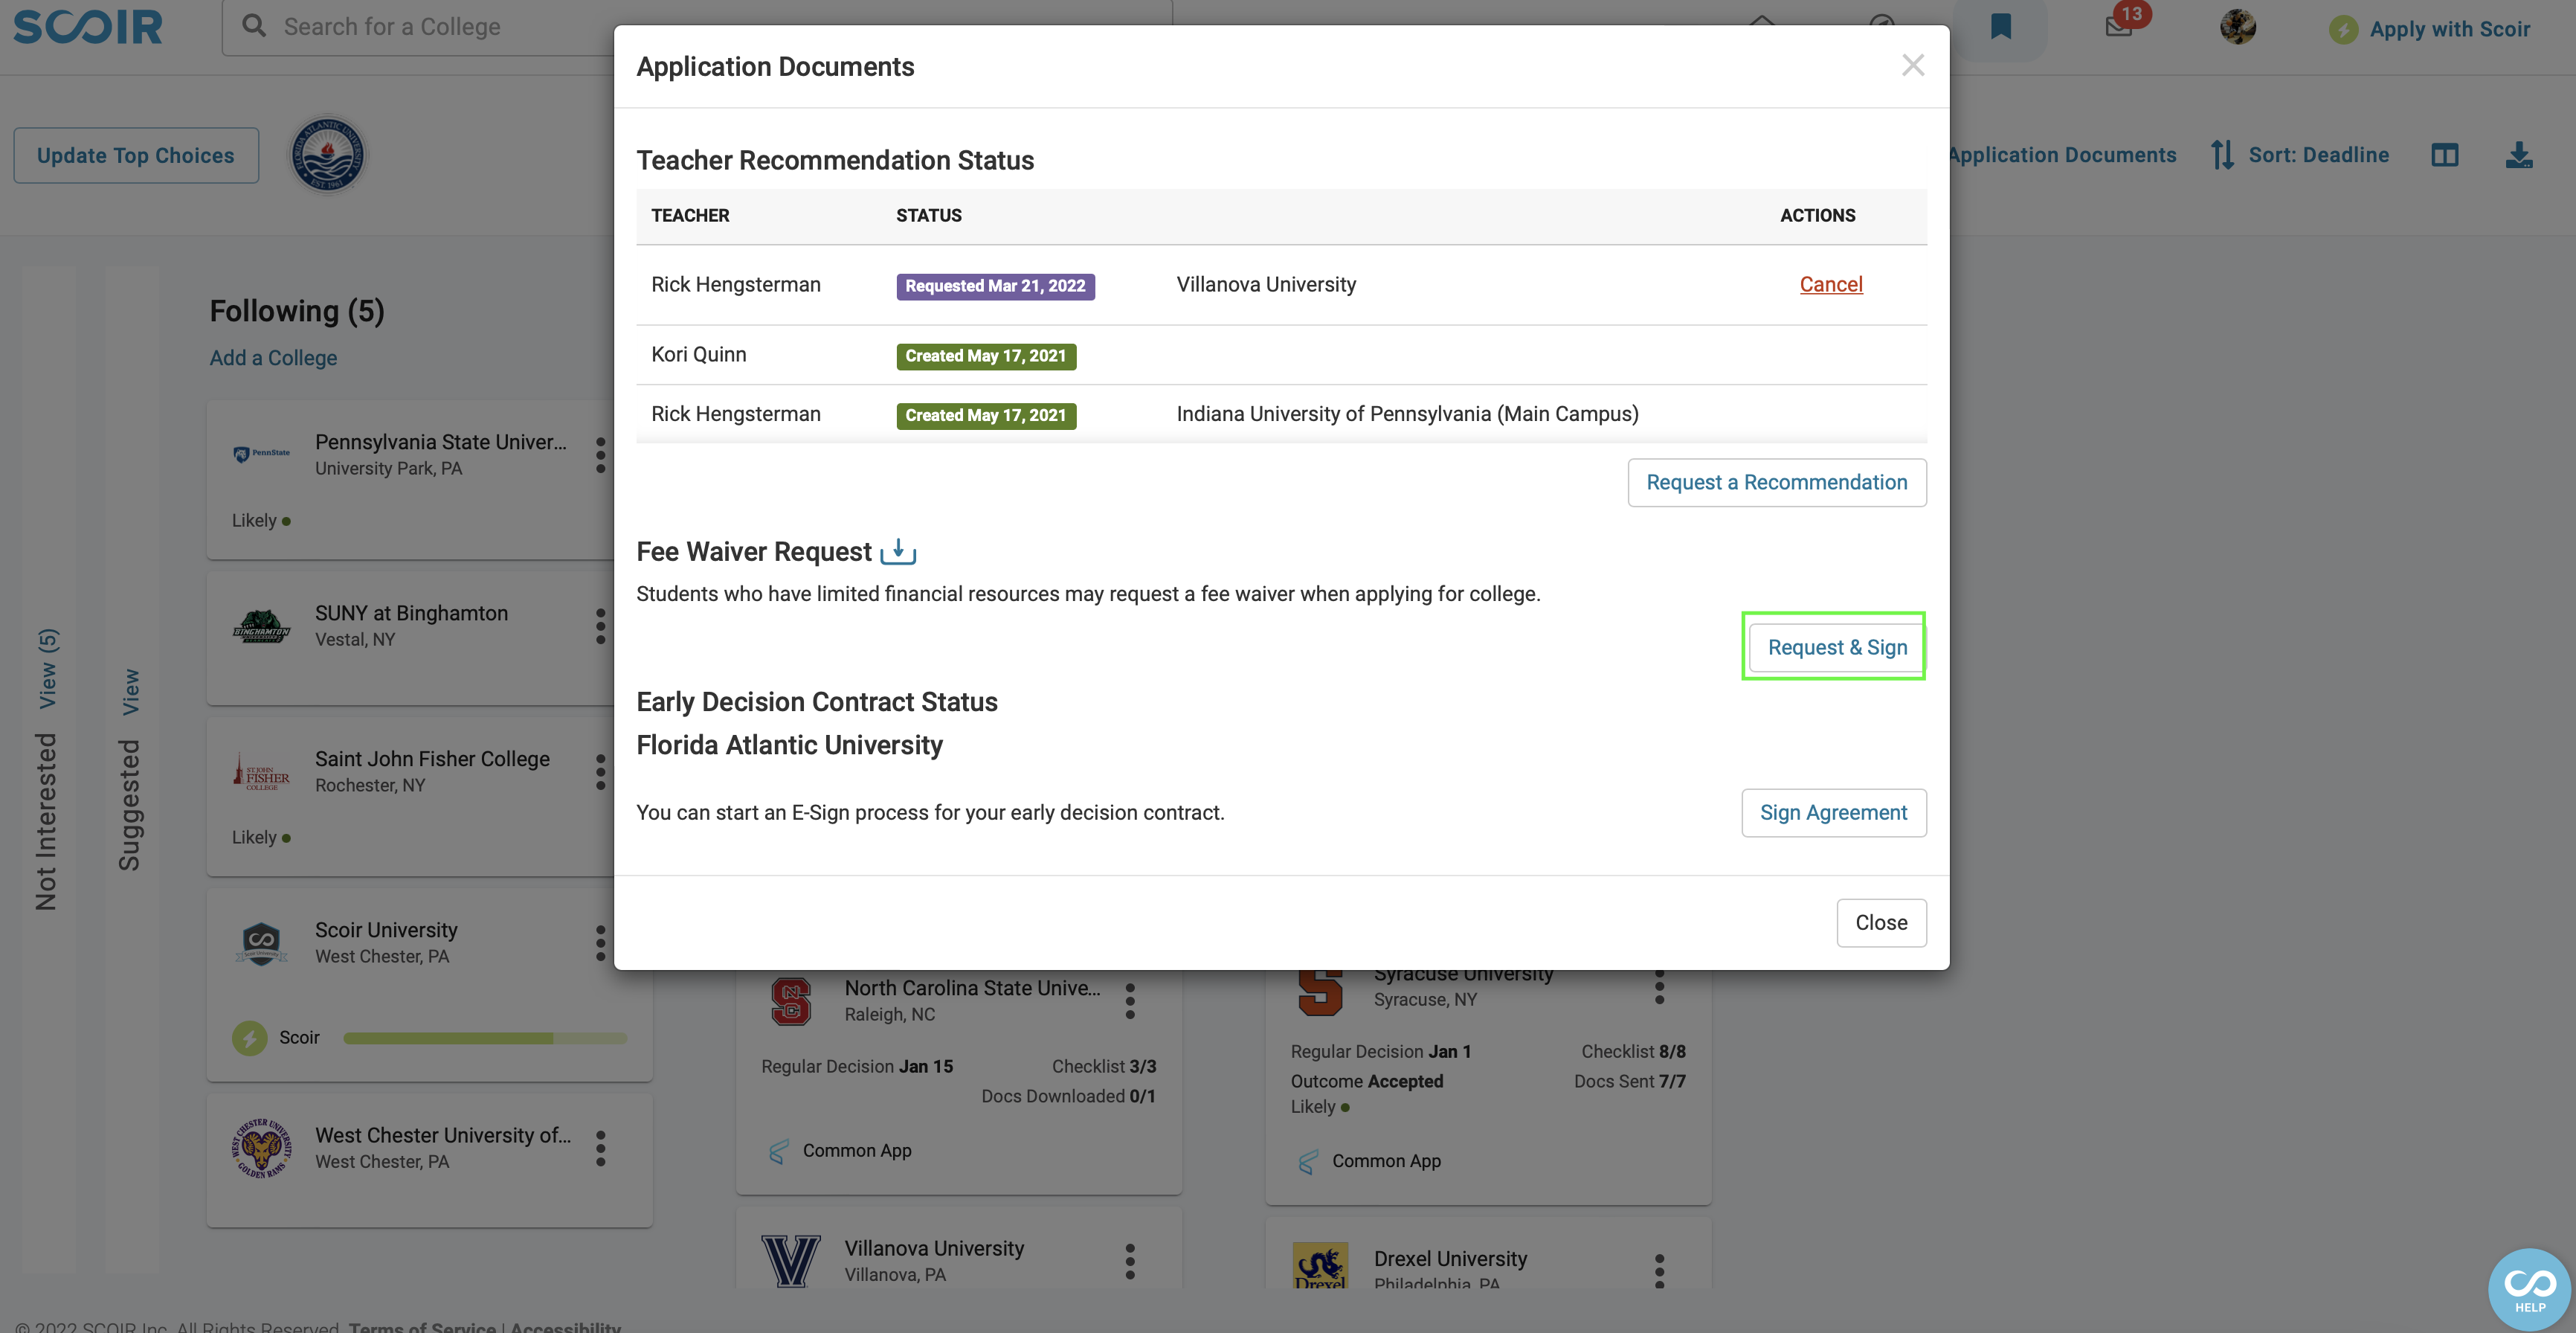Click the Indiana University of Pennsylvania (Main Campus) cell
Image resolution: width=2576 pixels, height=1333 pixels.
pyautogui.click(x=1406, y=414)
